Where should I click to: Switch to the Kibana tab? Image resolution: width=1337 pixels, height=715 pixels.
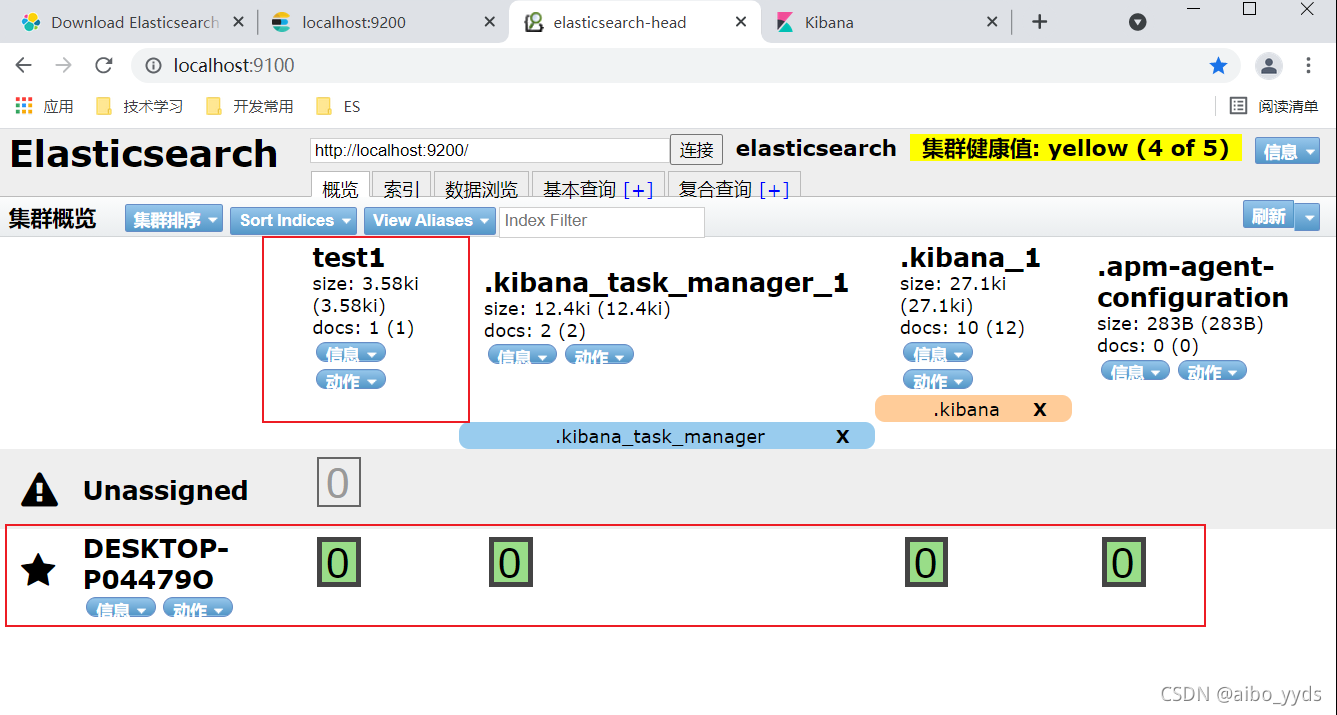click(886, 22)
